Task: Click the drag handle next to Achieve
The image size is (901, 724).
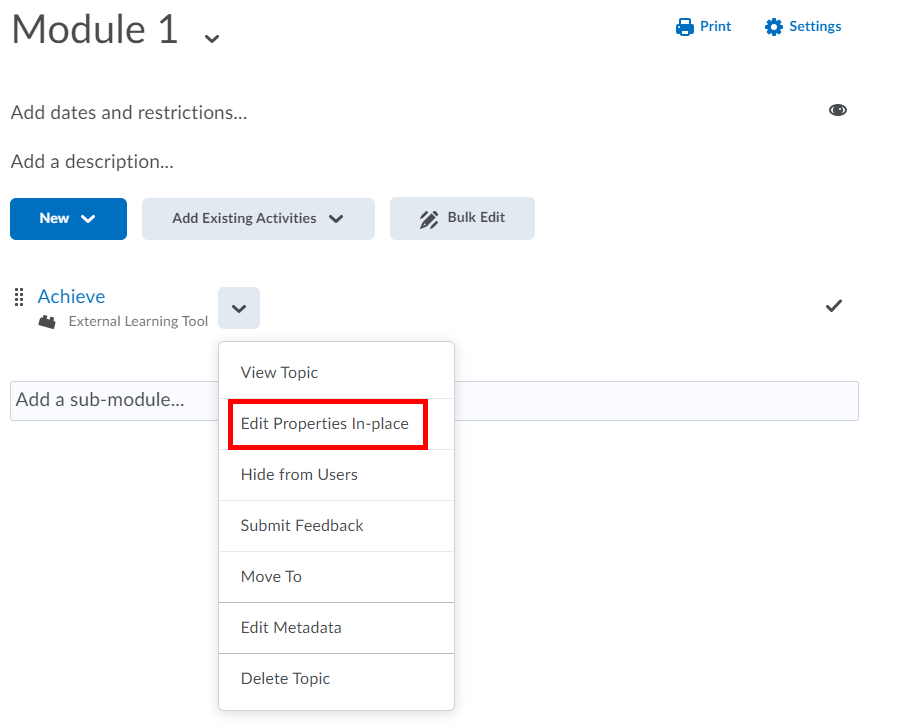Action: coord(18,296)
